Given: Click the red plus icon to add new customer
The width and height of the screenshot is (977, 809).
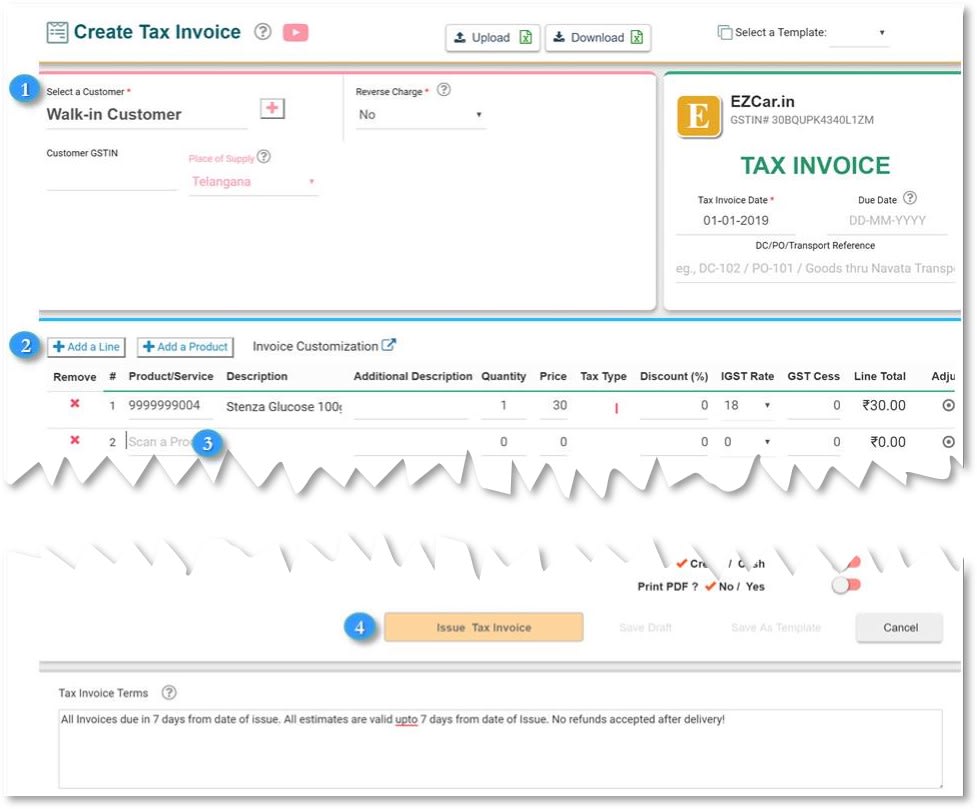Looking at the screenshot, I should point(270,108).
